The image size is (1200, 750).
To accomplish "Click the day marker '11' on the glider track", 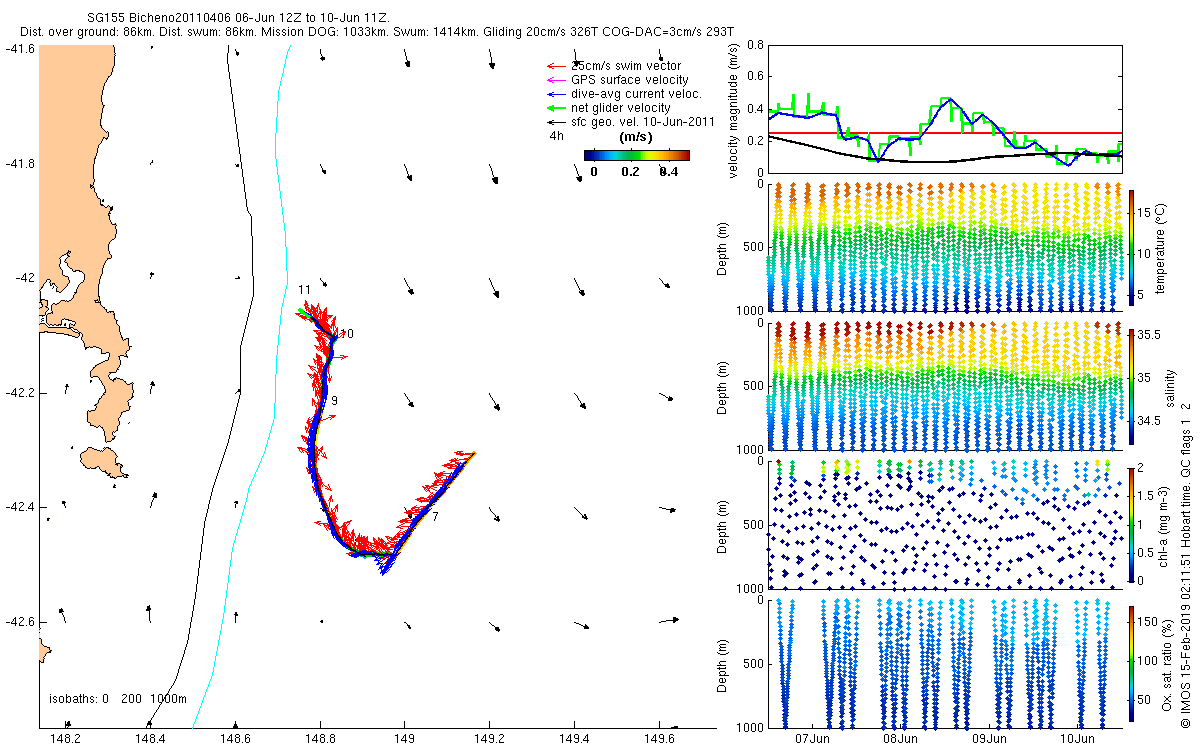I will pyautogui.click(x=305, y=290).
